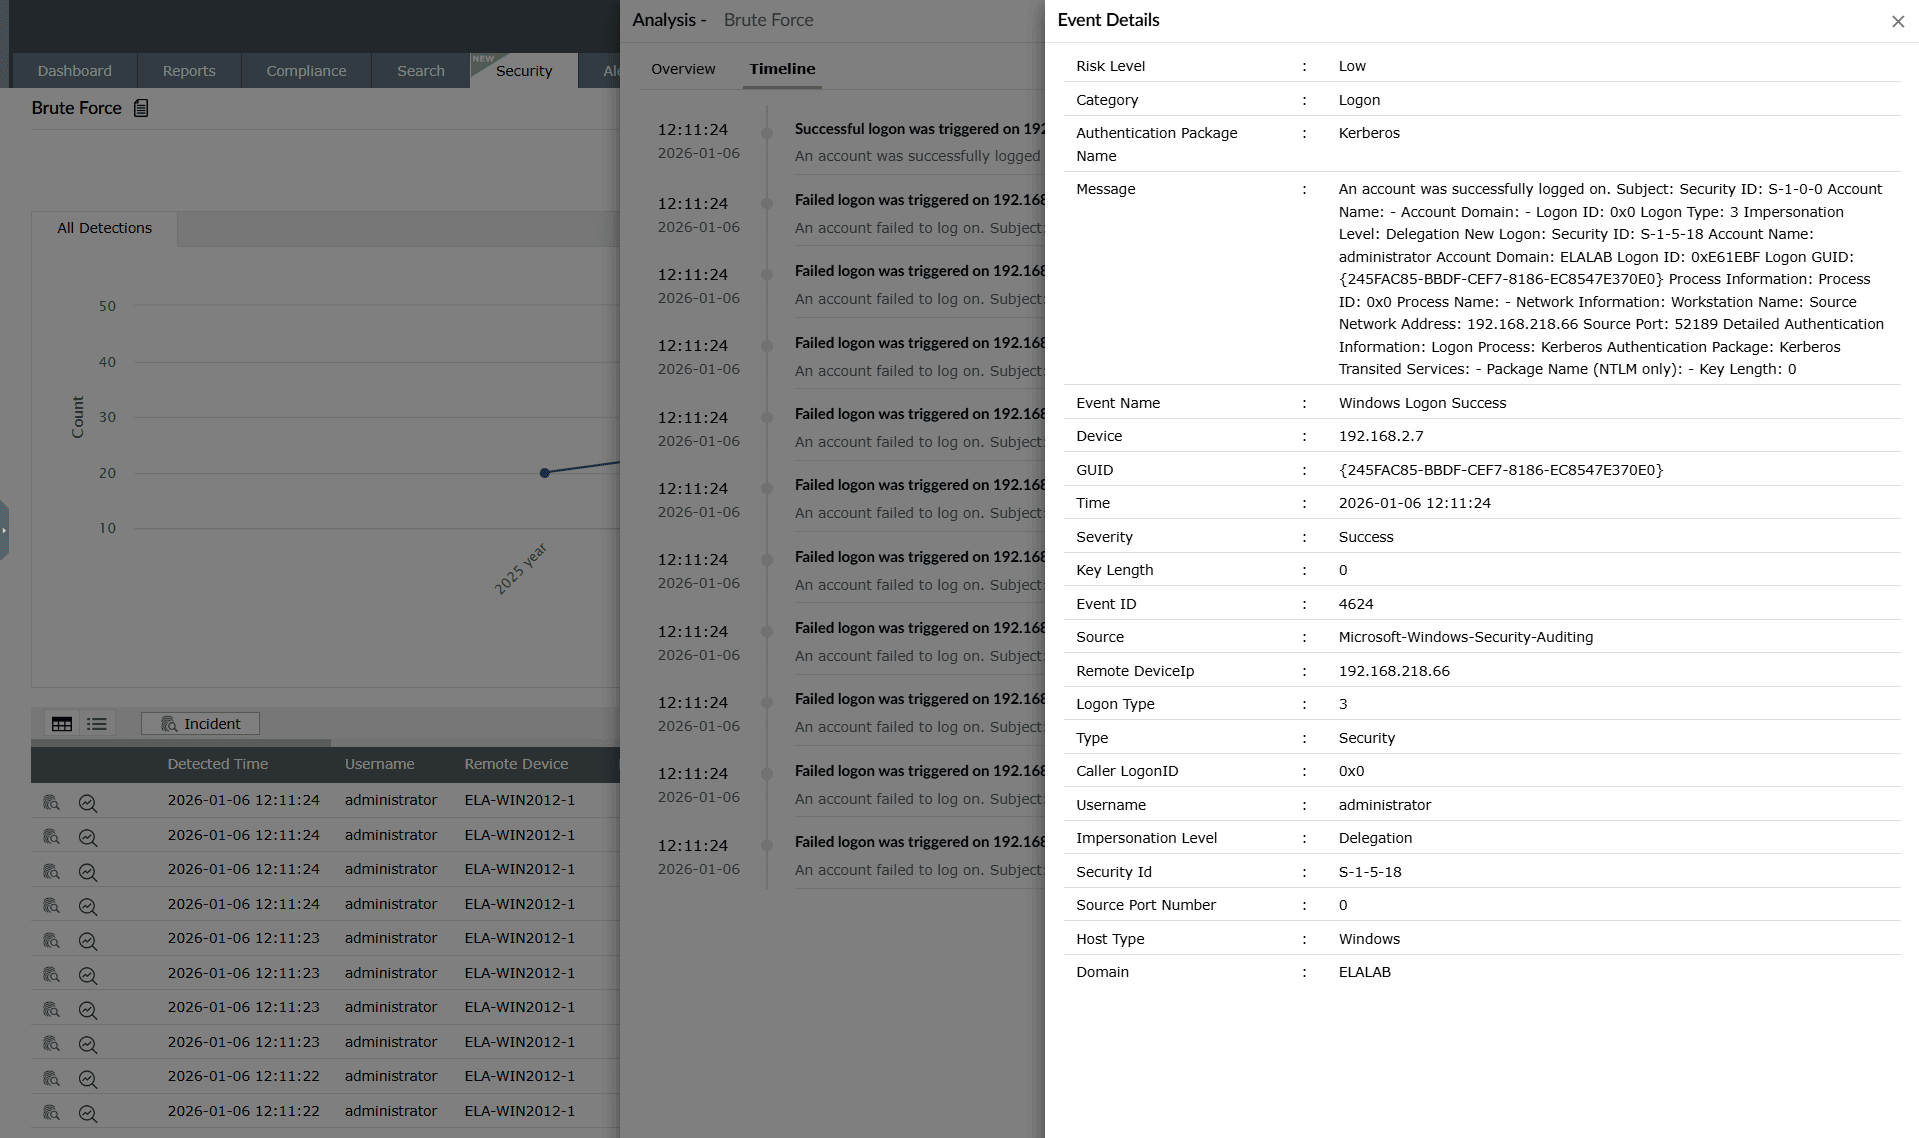Expand the collapsed left side panel arrow
This screenshot has width=1919, height=1138.
(x=6, y=530)
